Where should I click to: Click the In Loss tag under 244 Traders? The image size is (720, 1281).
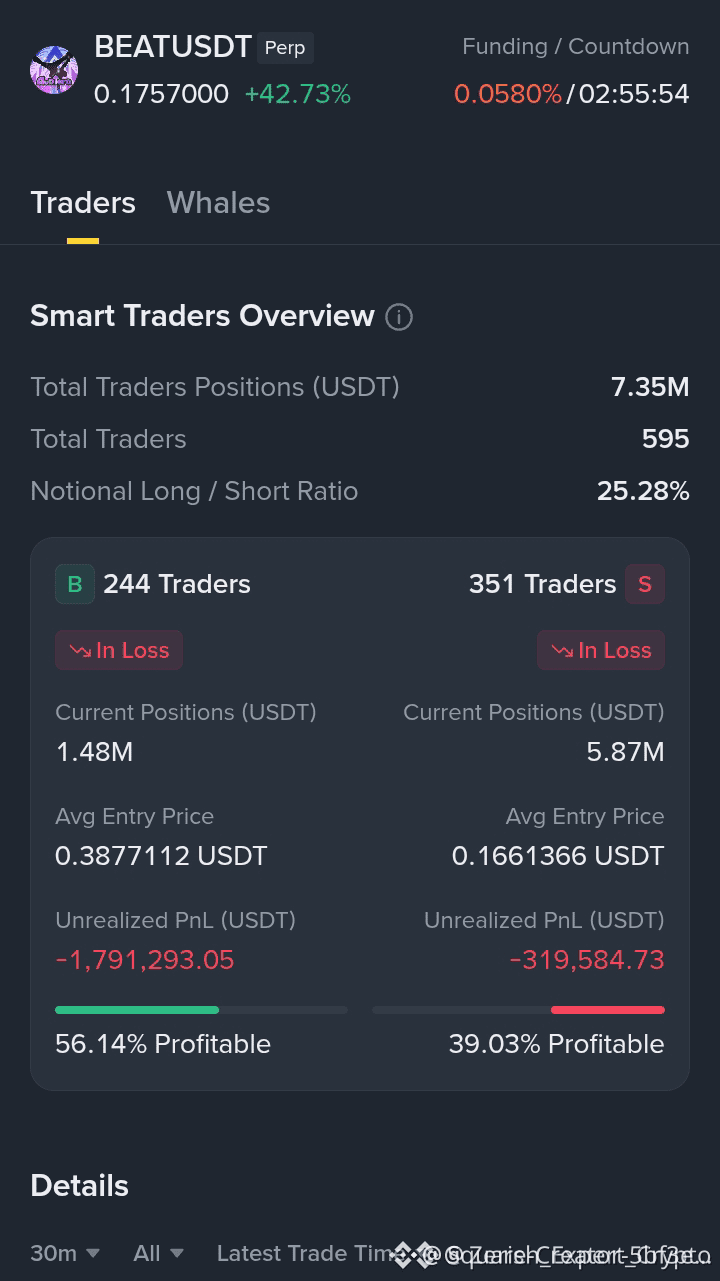119,650
